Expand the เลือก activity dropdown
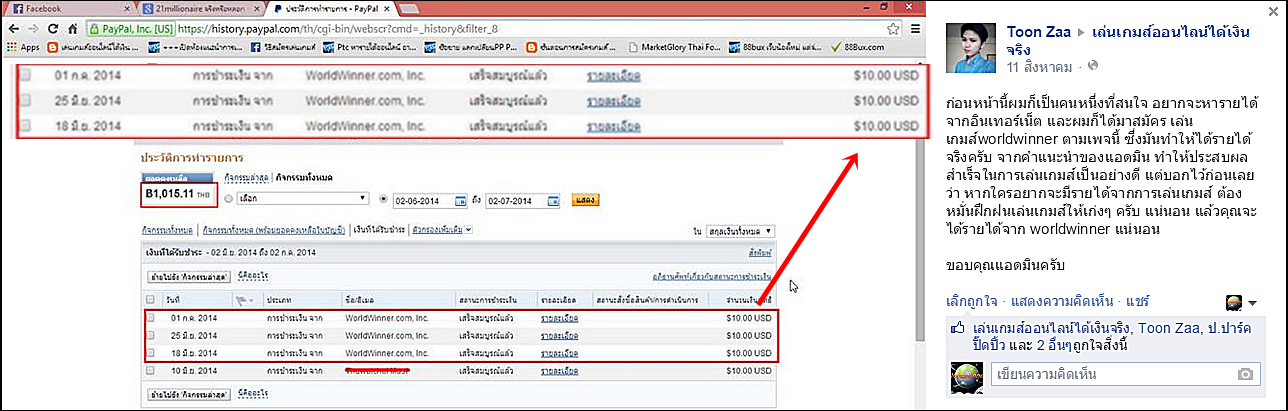The image size is (1288, 411). tap(303, 199)
